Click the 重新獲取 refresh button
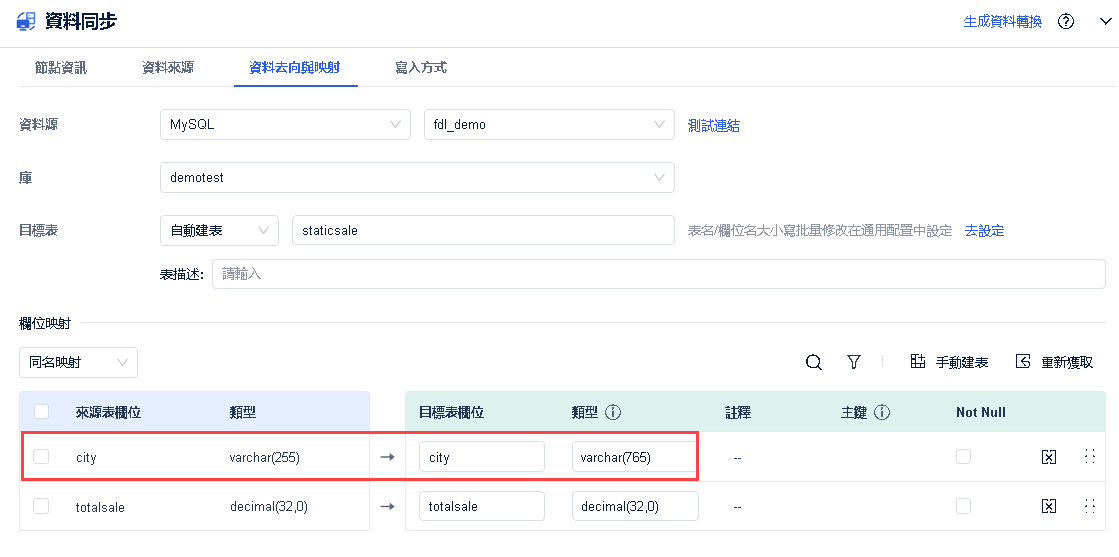The image size is (1119, 557). (1054, 362)
